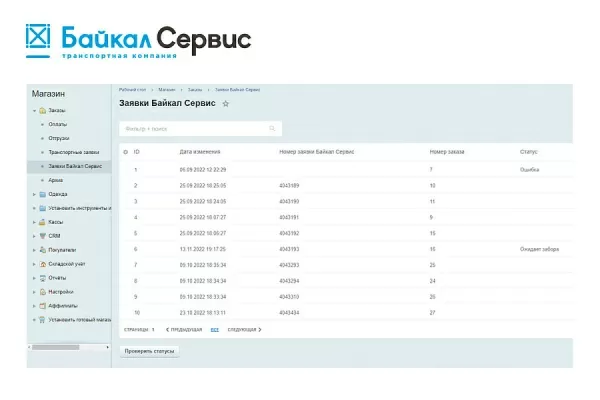
Task: Click the right arrow of sidebar horizontal scrollbar
Action: click(x=108, y=347)
